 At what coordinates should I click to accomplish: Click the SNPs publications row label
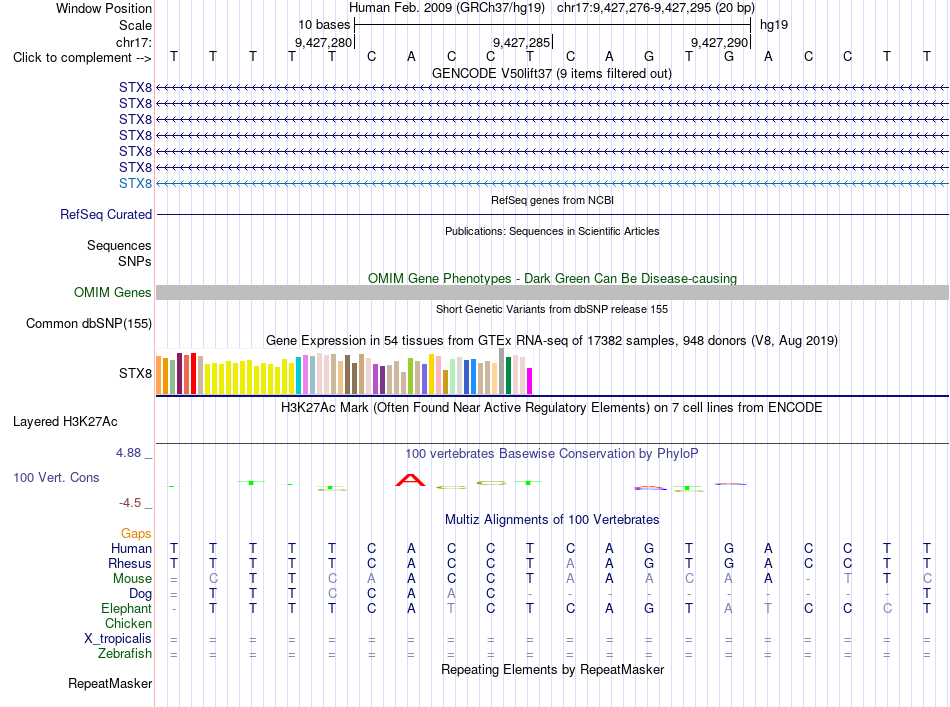tap(135, 261)
